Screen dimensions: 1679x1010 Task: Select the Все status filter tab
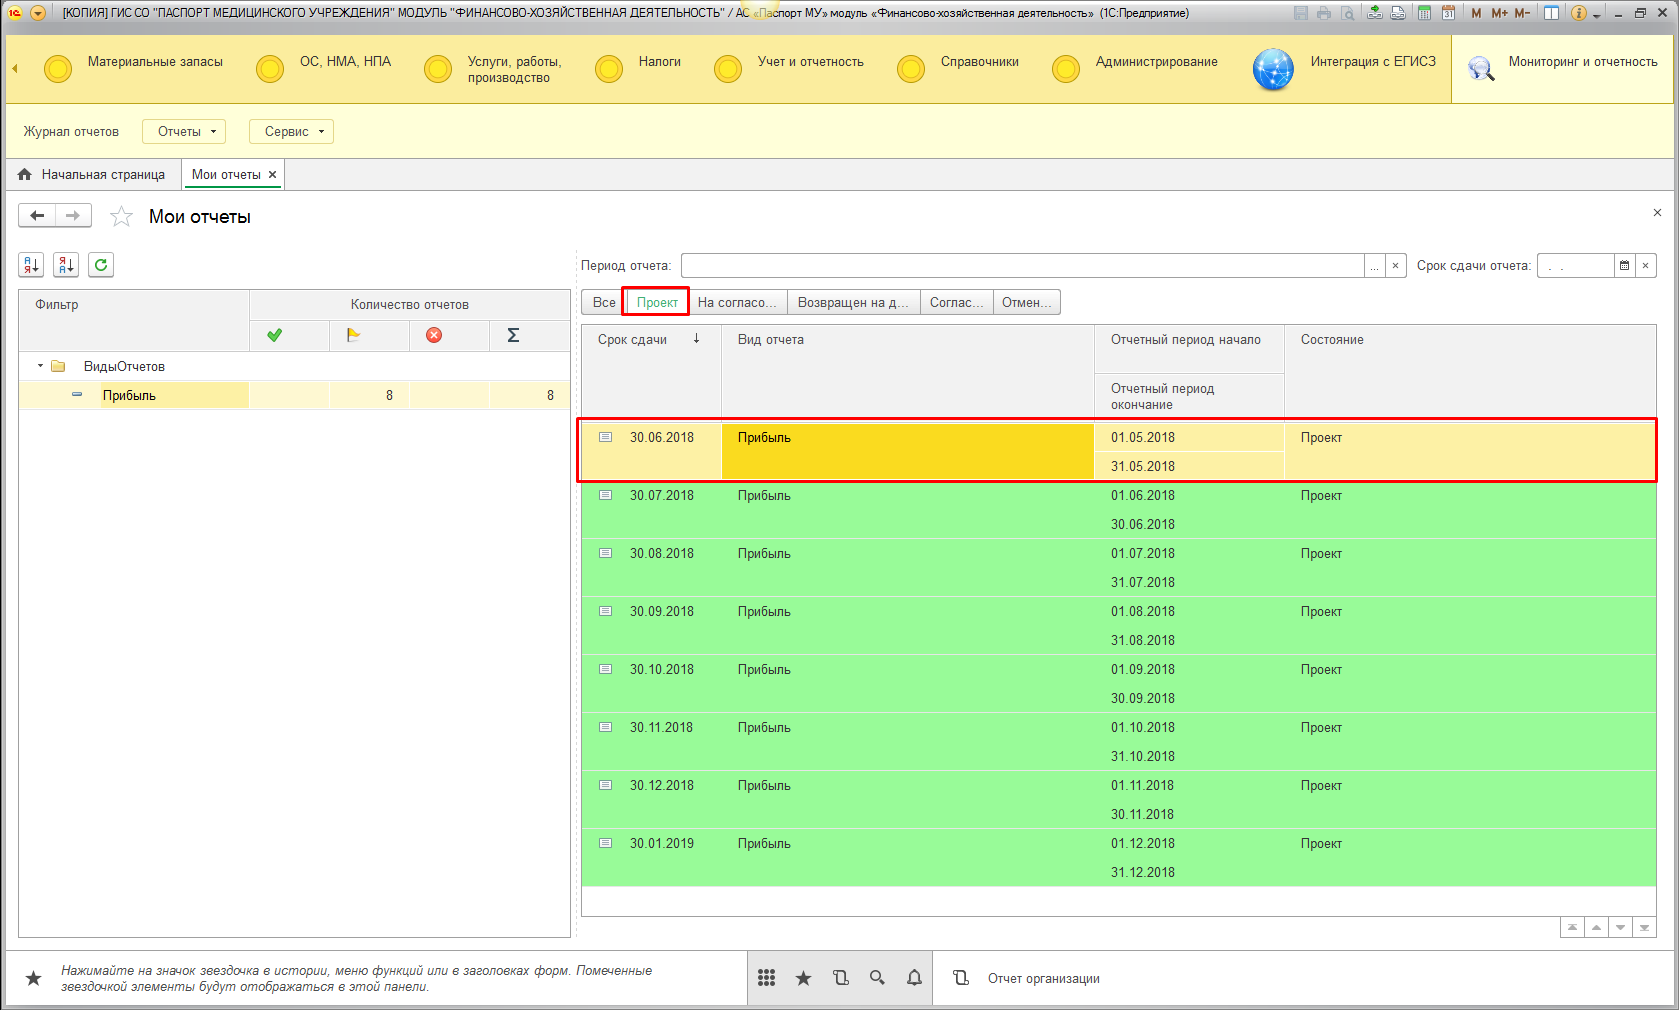(x=603, y=302)
